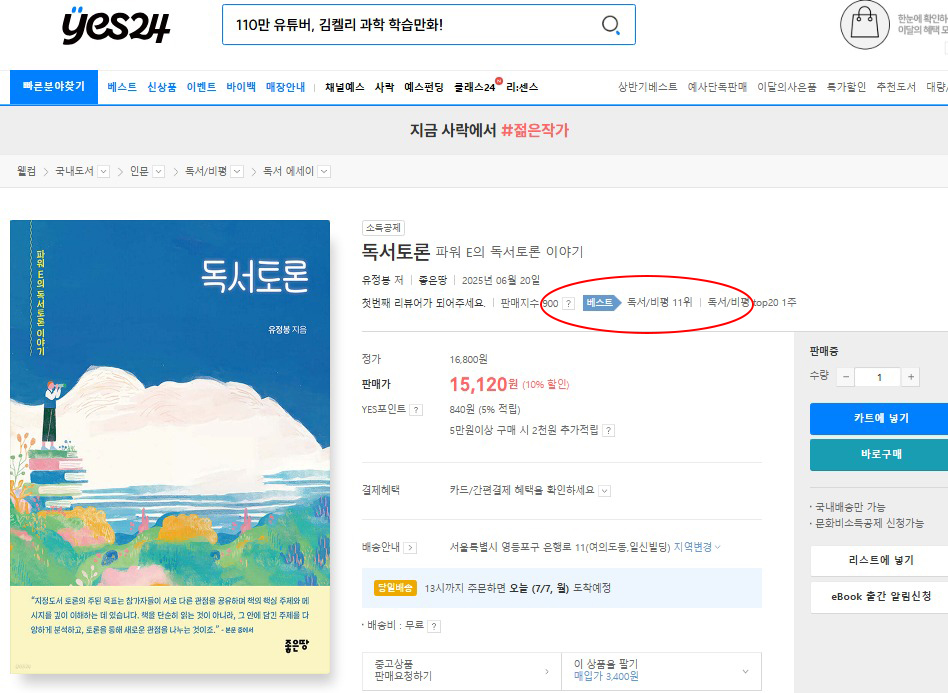Open the 배송비 help question mark
Viewport: 948px width, 693px height.
[434, 626]
